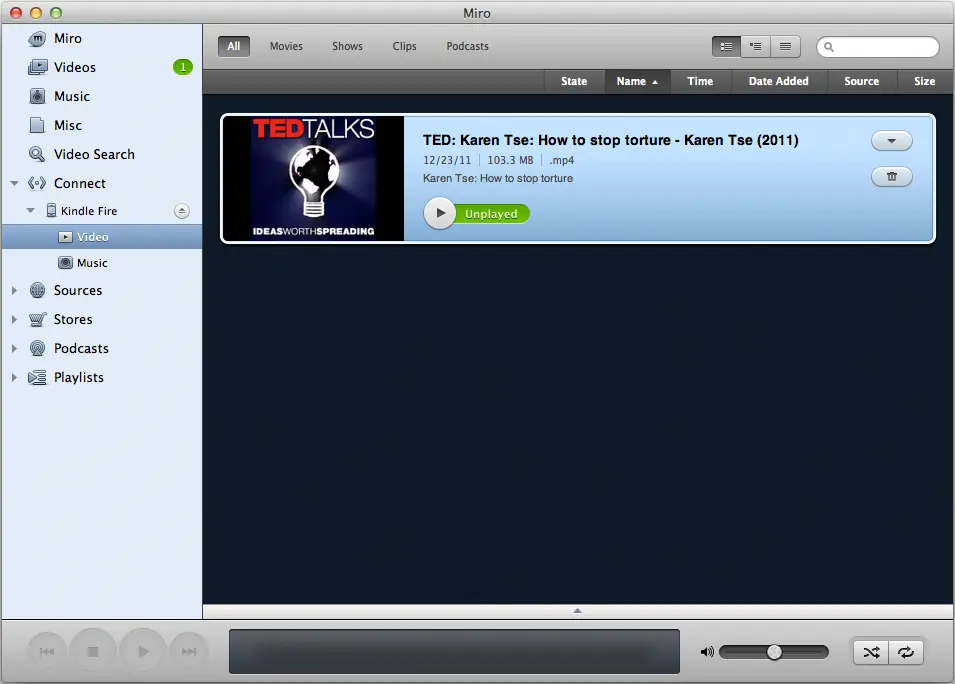This screenshot has width=955, height=684.
Task: Expand the Podcasts section
Action: click(x=14, y=348)
